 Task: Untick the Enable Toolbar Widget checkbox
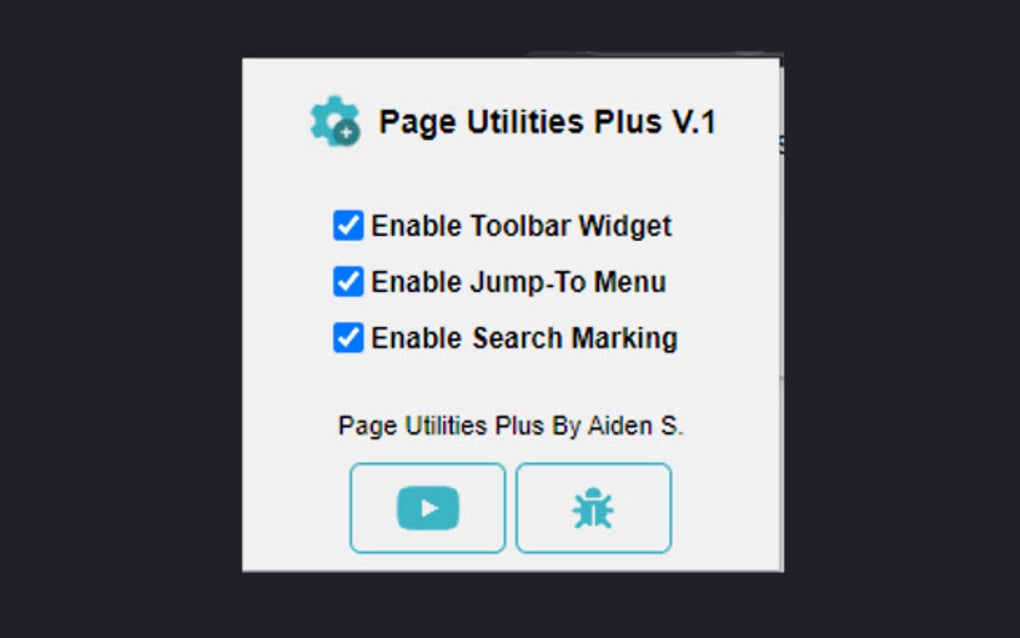coord(348,226)
